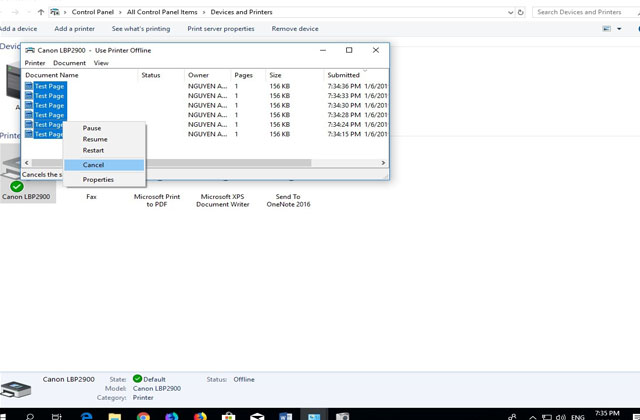The height and width of the screenshot is (420, 640).
Task: Choose Resume from the context menu
Action: [x=95, y=139]
